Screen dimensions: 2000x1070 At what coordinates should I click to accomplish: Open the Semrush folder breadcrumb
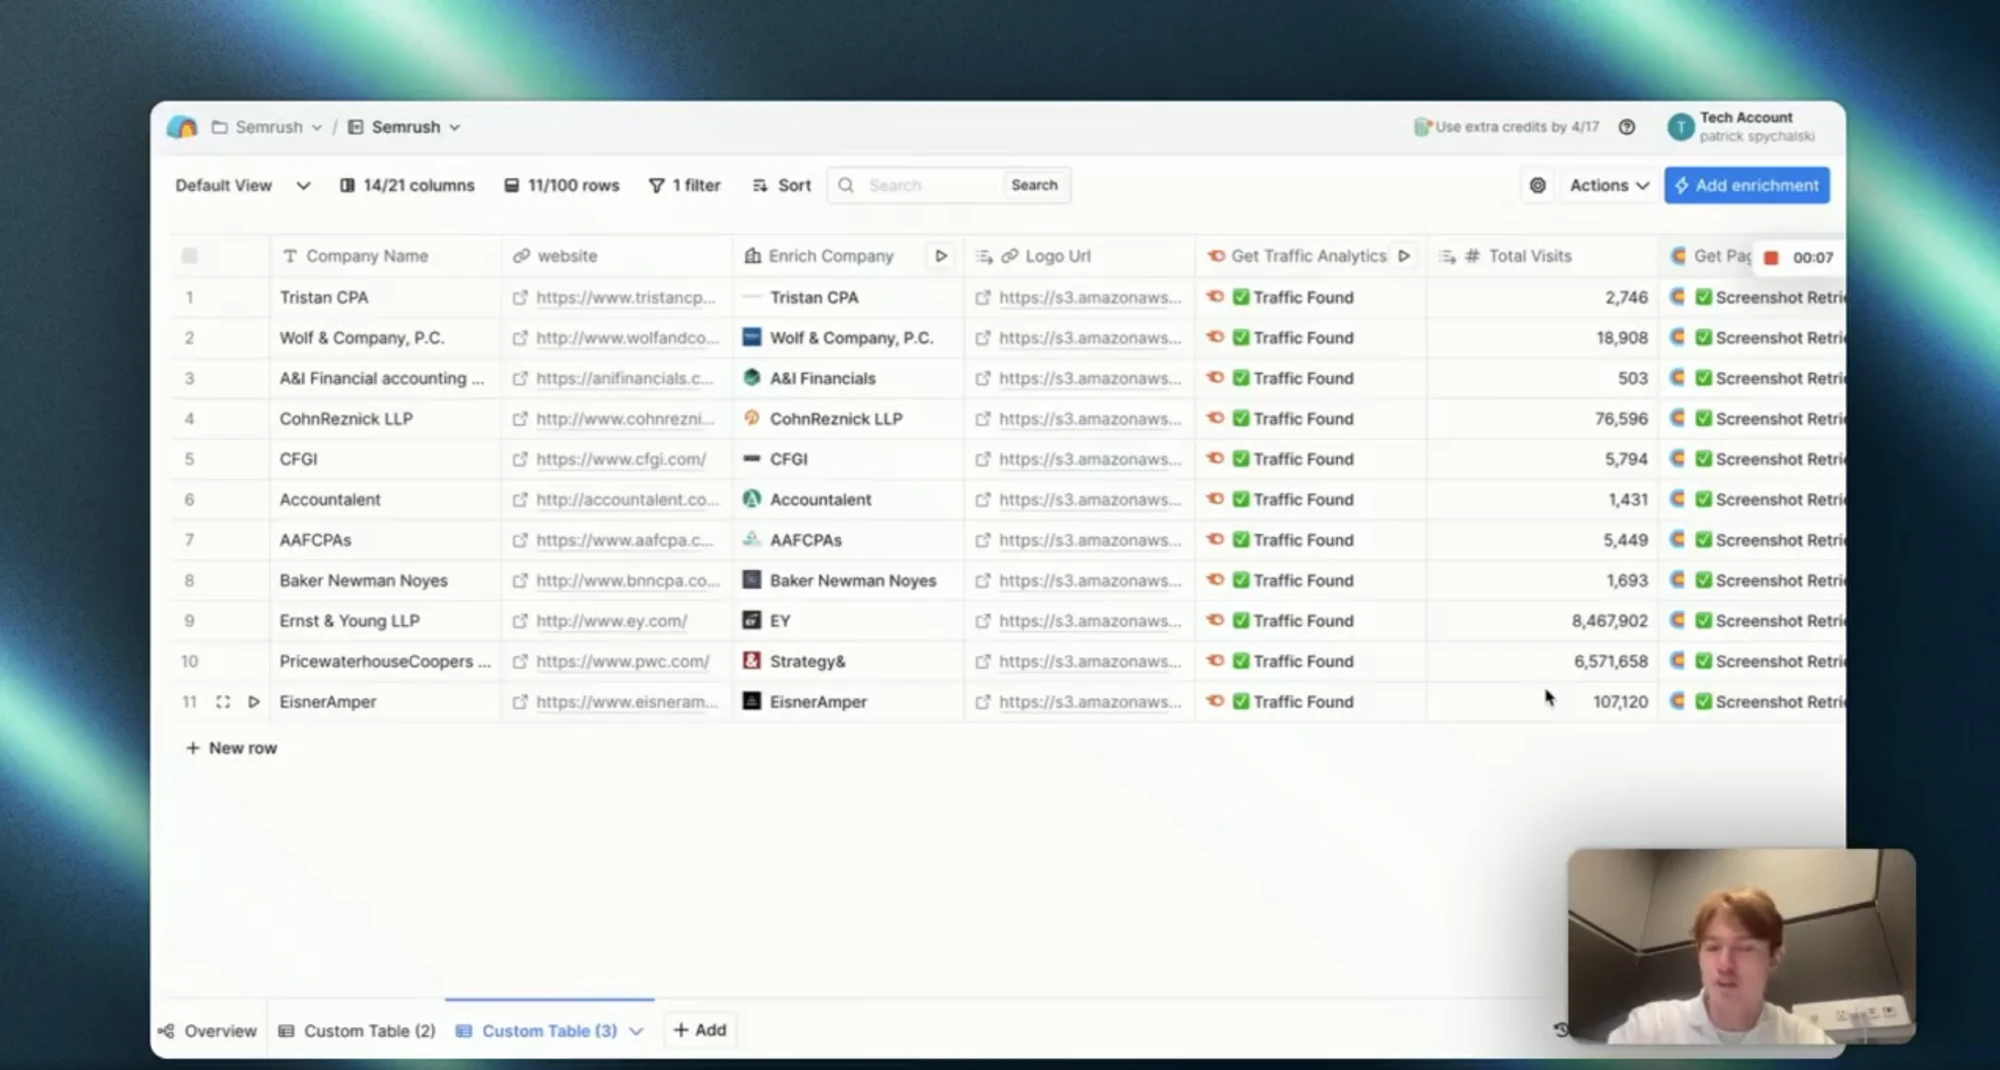pyautogui.click(x=267, y=127)
